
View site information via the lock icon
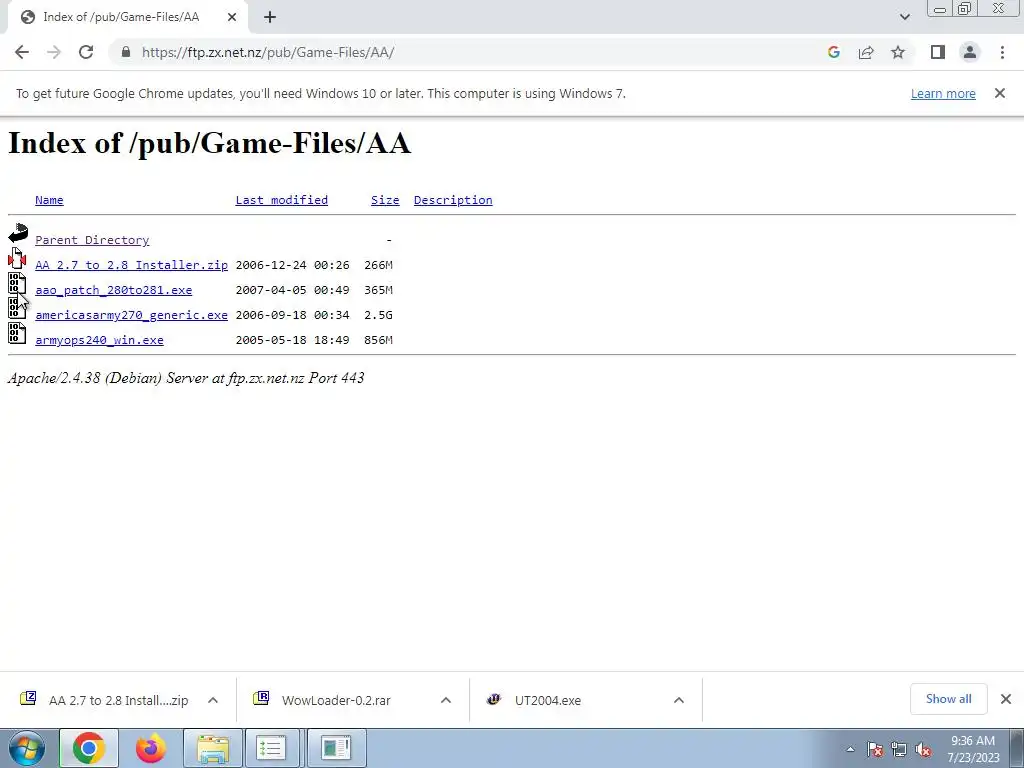point(126,52)
